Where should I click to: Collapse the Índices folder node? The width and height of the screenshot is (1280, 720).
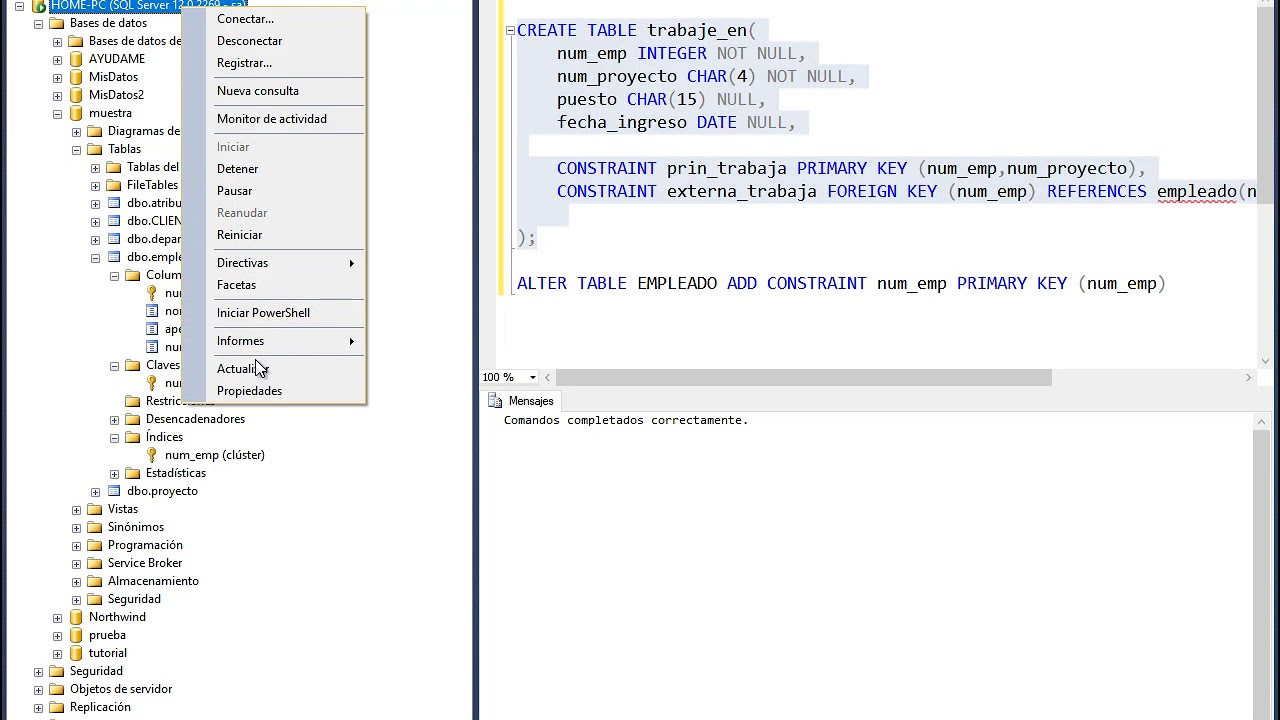pos(114,437)
